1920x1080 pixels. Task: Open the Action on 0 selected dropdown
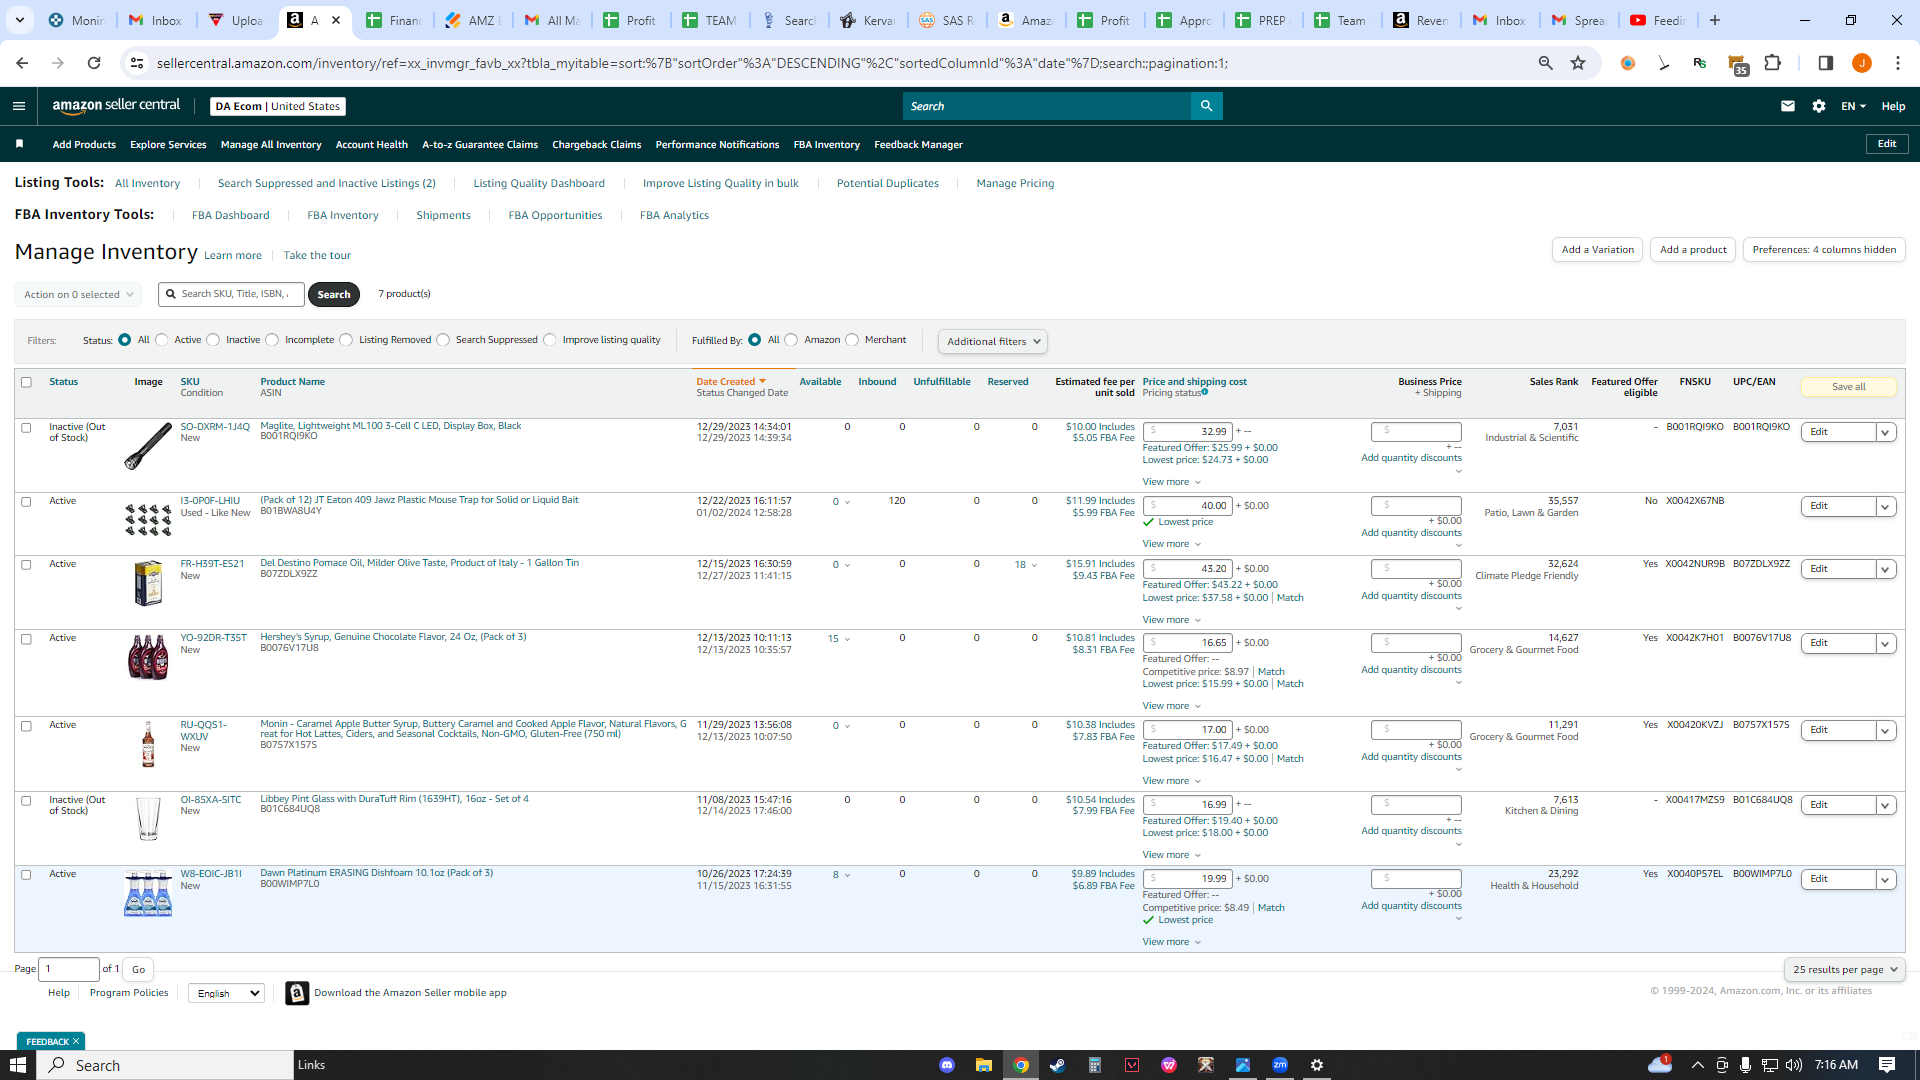[x=78, y=295]
